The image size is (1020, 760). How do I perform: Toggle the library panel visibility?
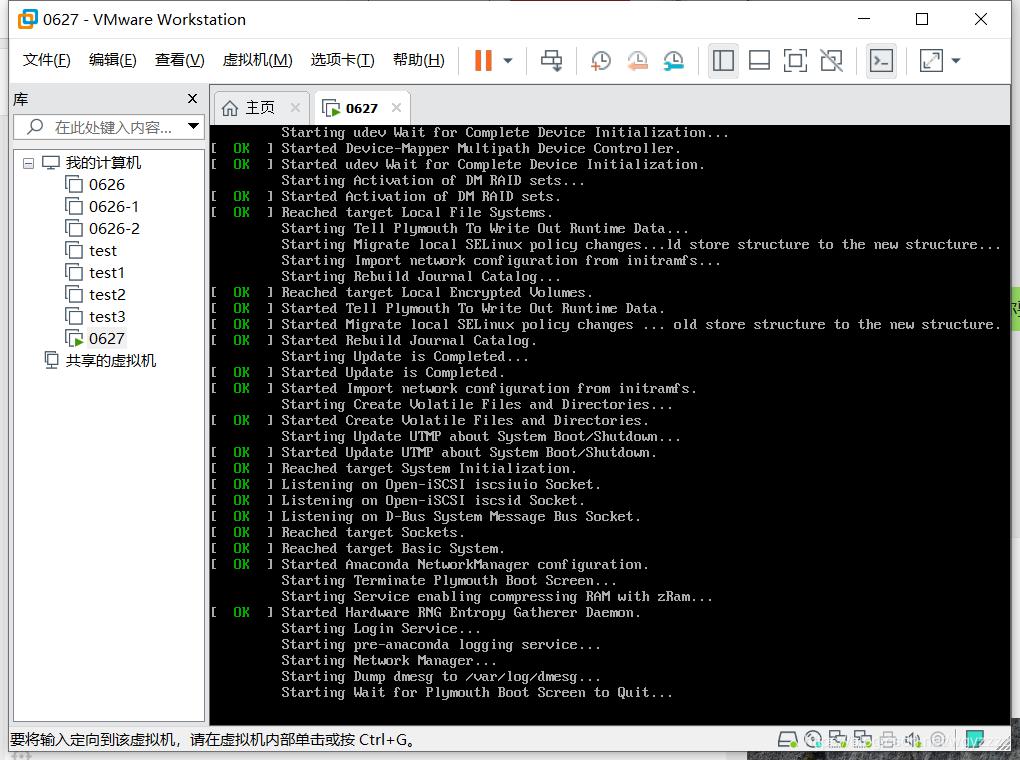722,61
